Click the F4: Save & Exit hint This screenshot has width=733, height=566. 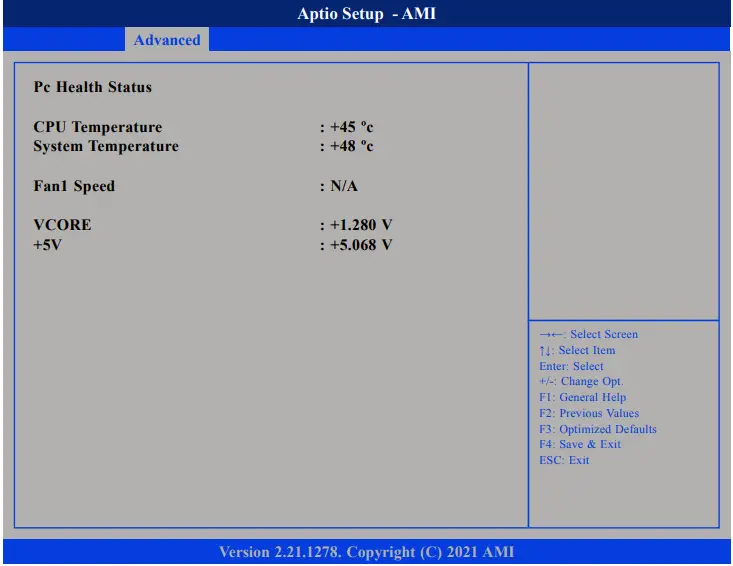coord(580,444)
